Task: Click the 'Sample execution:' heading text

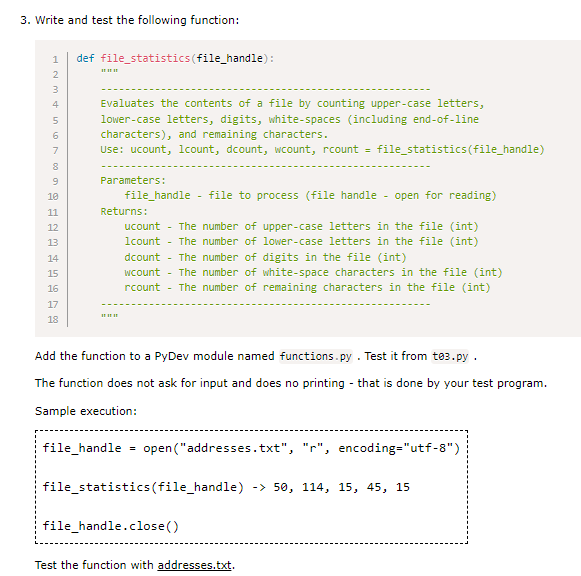Action: coord(86,411)
